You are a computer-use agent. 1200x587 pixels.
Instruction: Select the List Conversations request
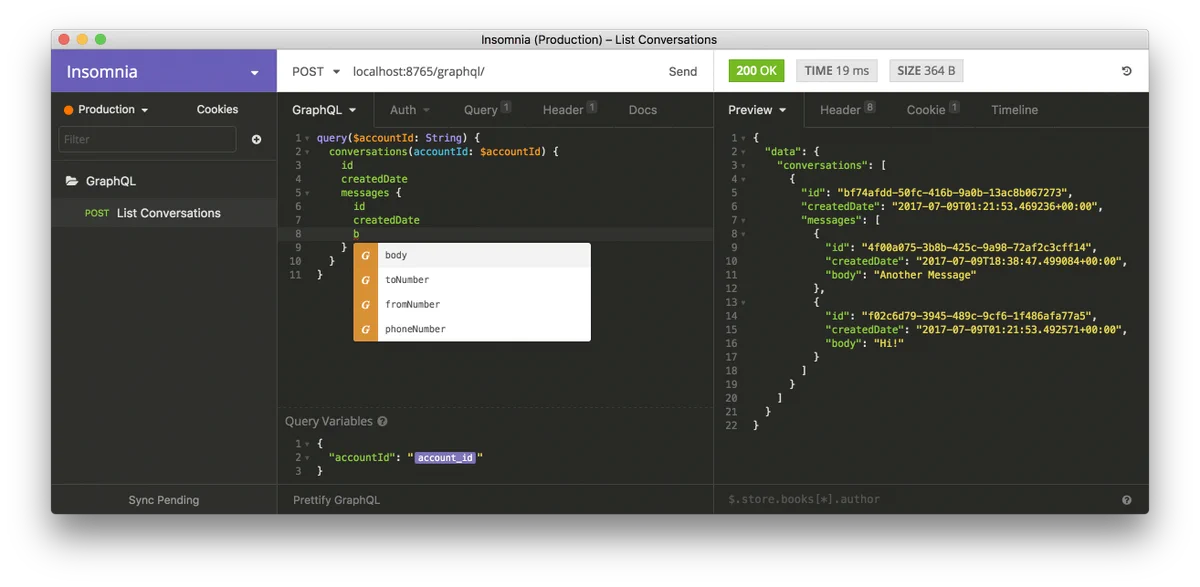coord(164,213)
